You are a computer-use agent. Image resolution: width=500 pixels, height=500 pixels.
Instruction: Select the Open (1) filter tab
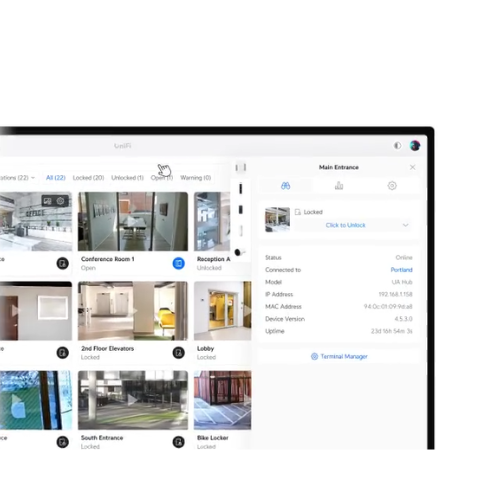162,178
